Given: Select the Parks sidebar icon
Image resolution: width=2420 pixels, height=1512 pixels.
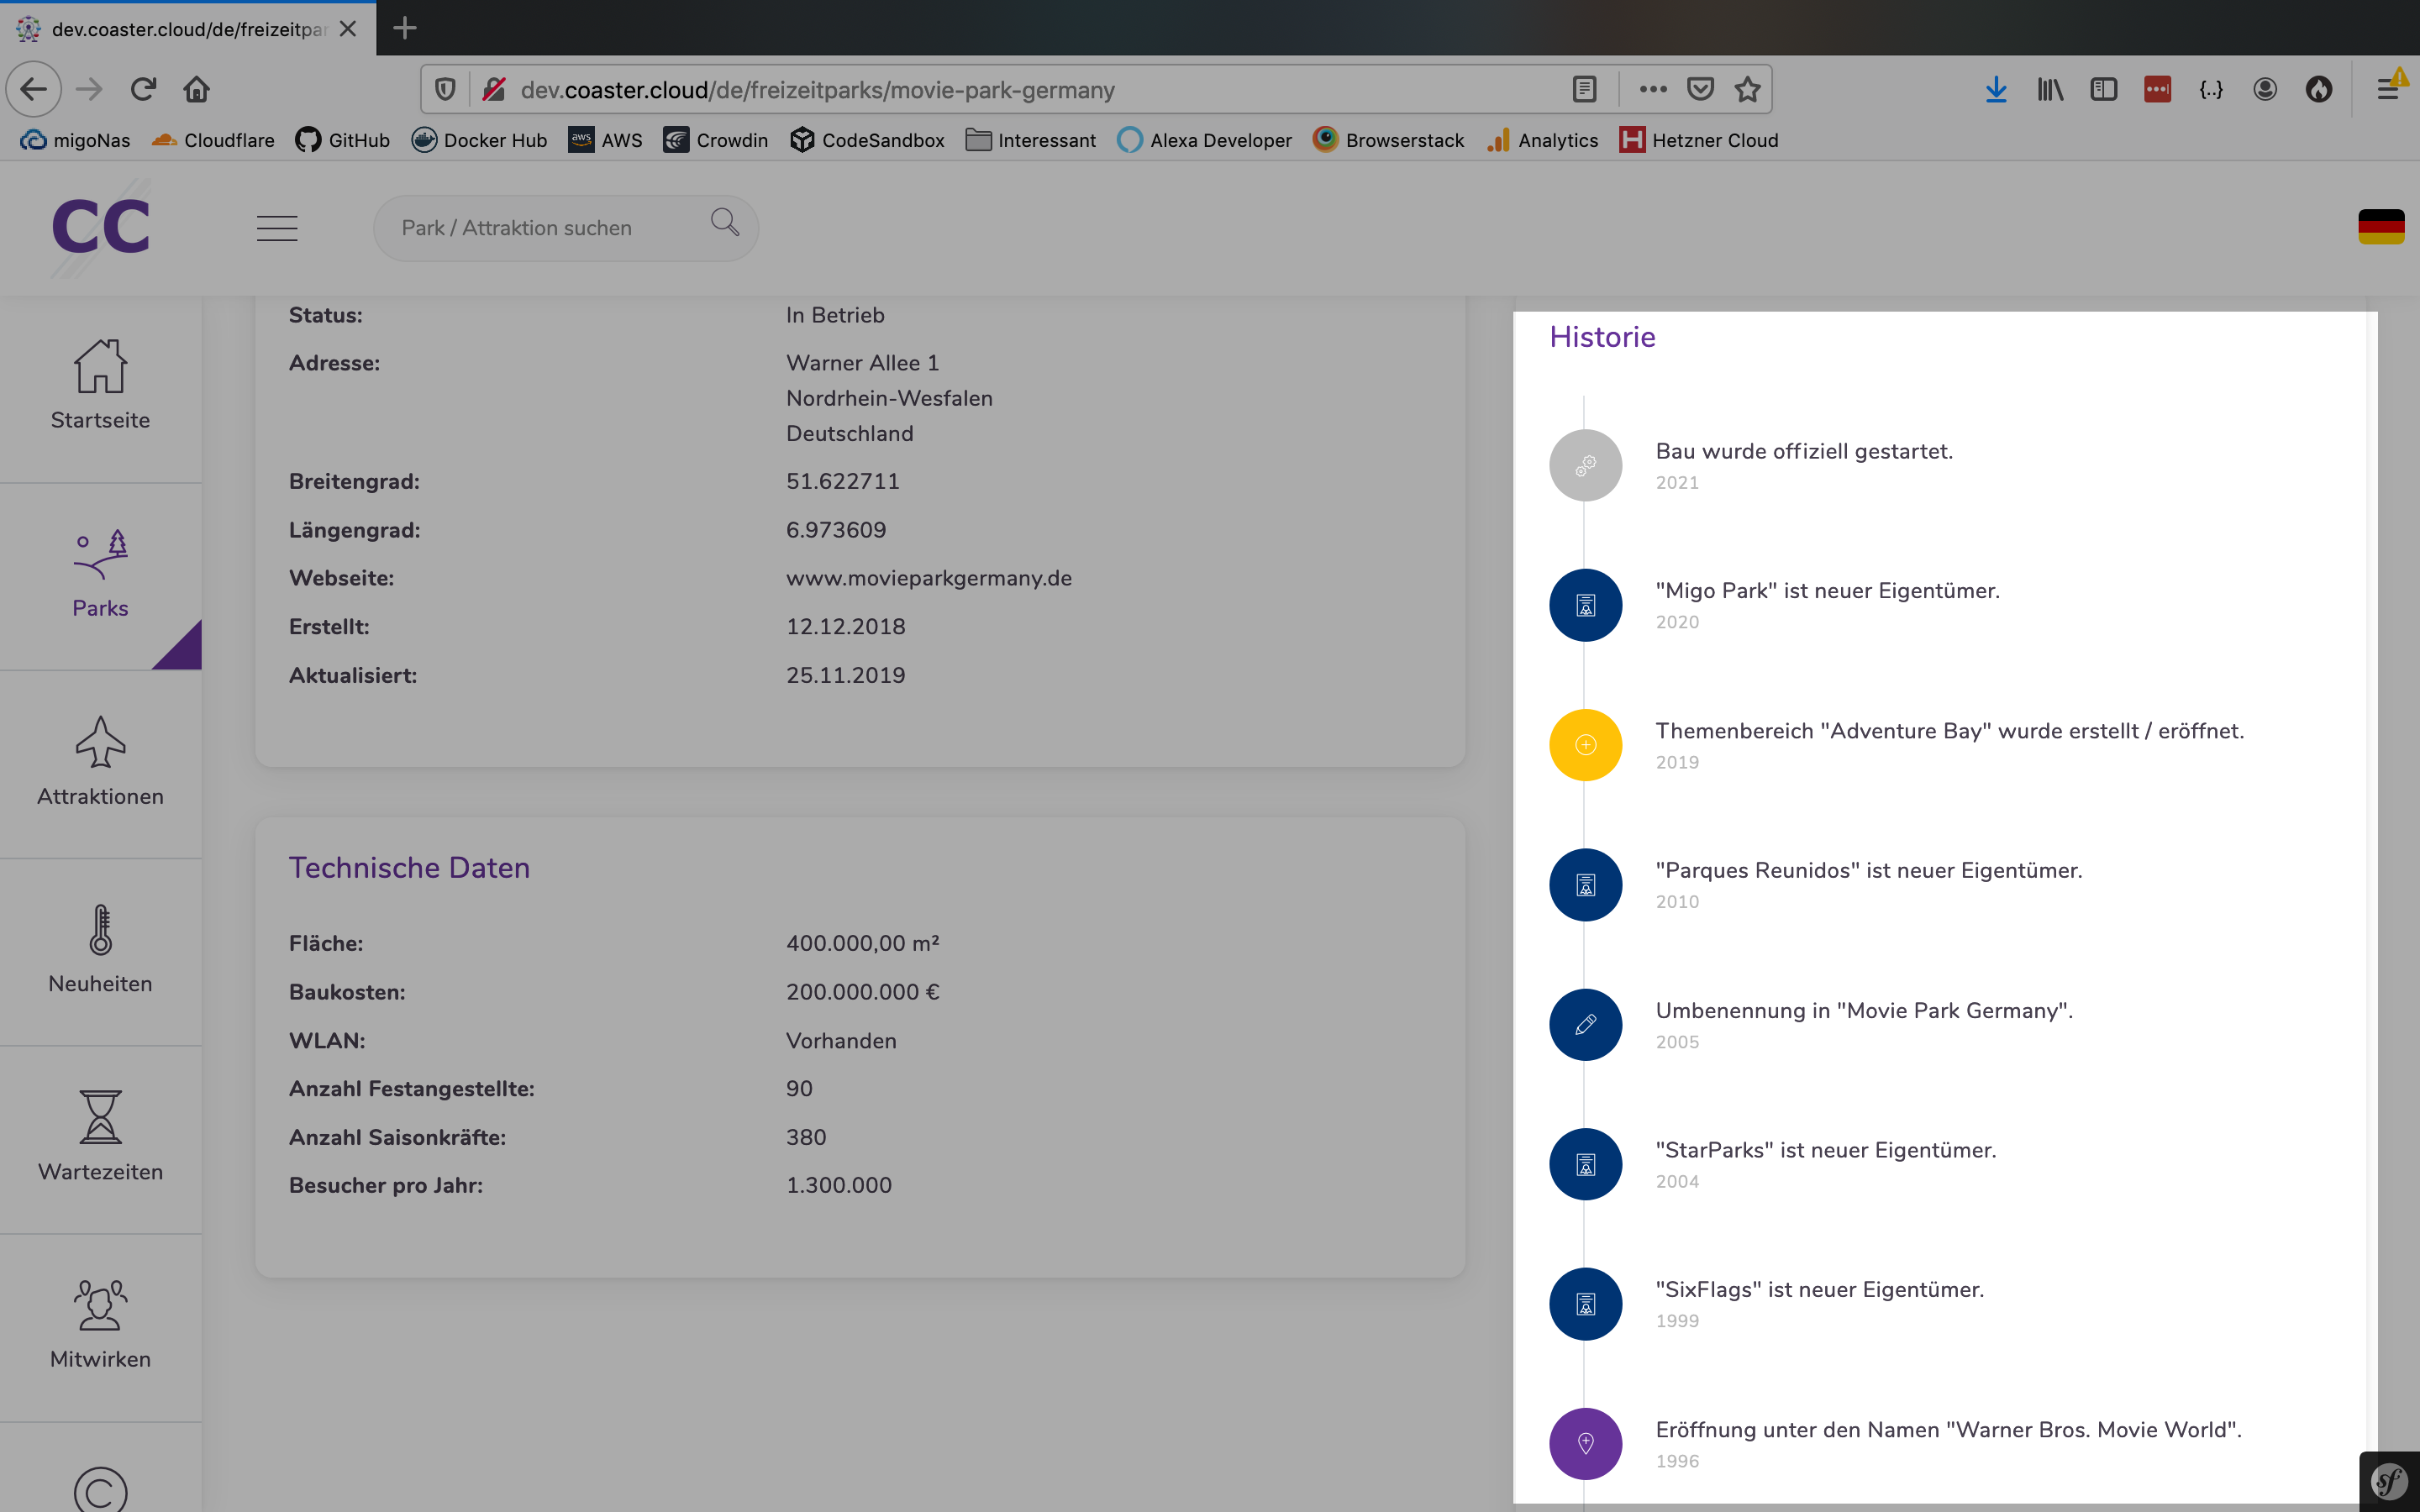Looking at the screenshot, I should click(x=100, y=554).
